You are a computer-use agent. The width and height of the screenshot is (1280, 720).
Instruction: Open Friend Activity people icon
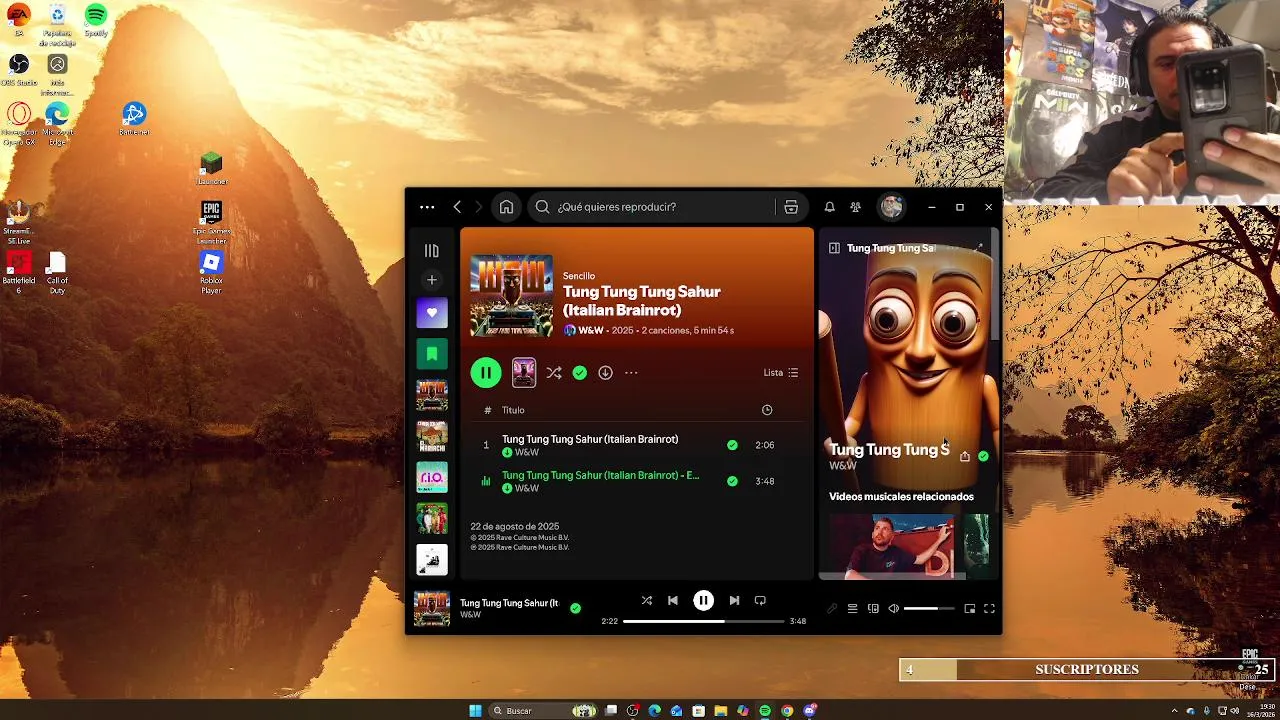(x=855, y=207)
